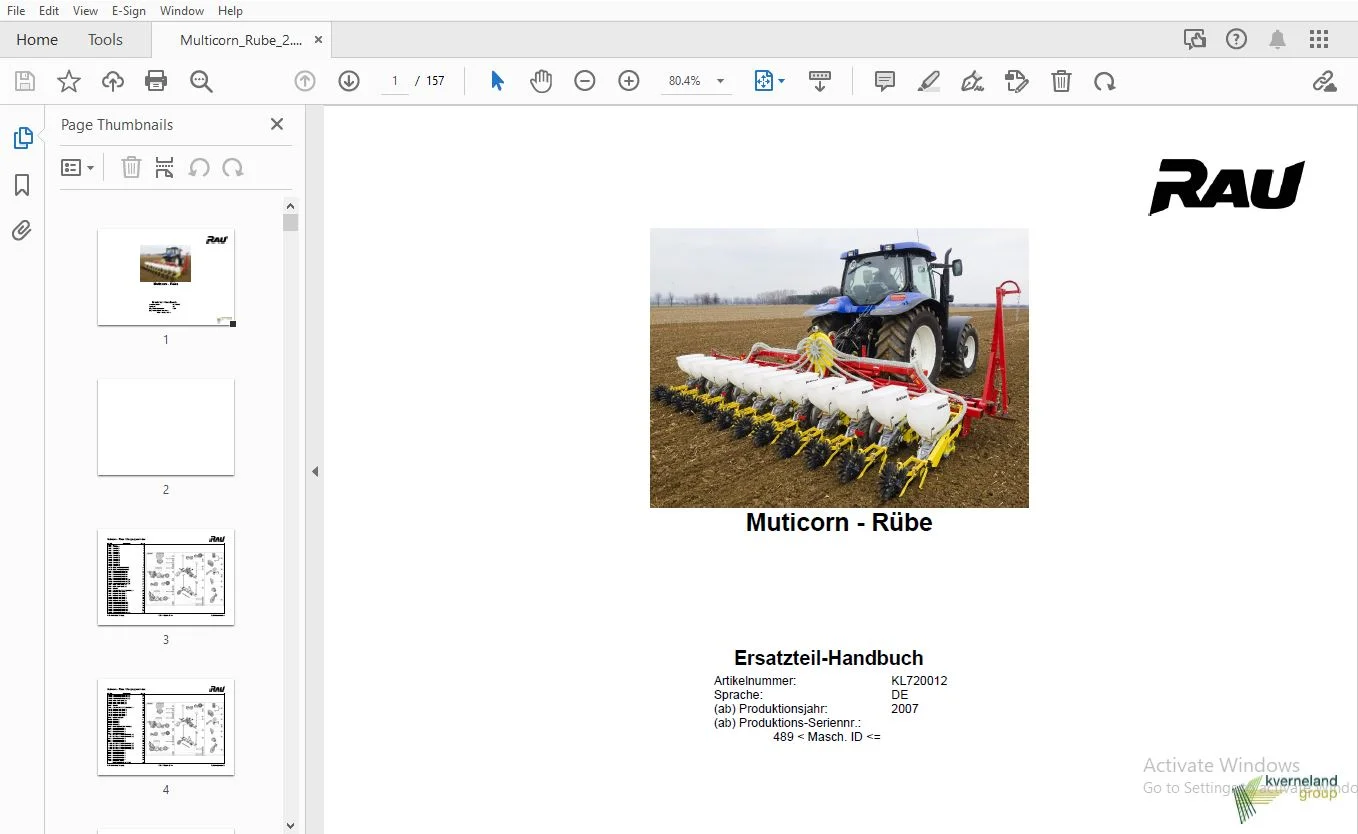Click the Save file icon
The width and height of the screenshot is (1358, 834).
(25, 81)
